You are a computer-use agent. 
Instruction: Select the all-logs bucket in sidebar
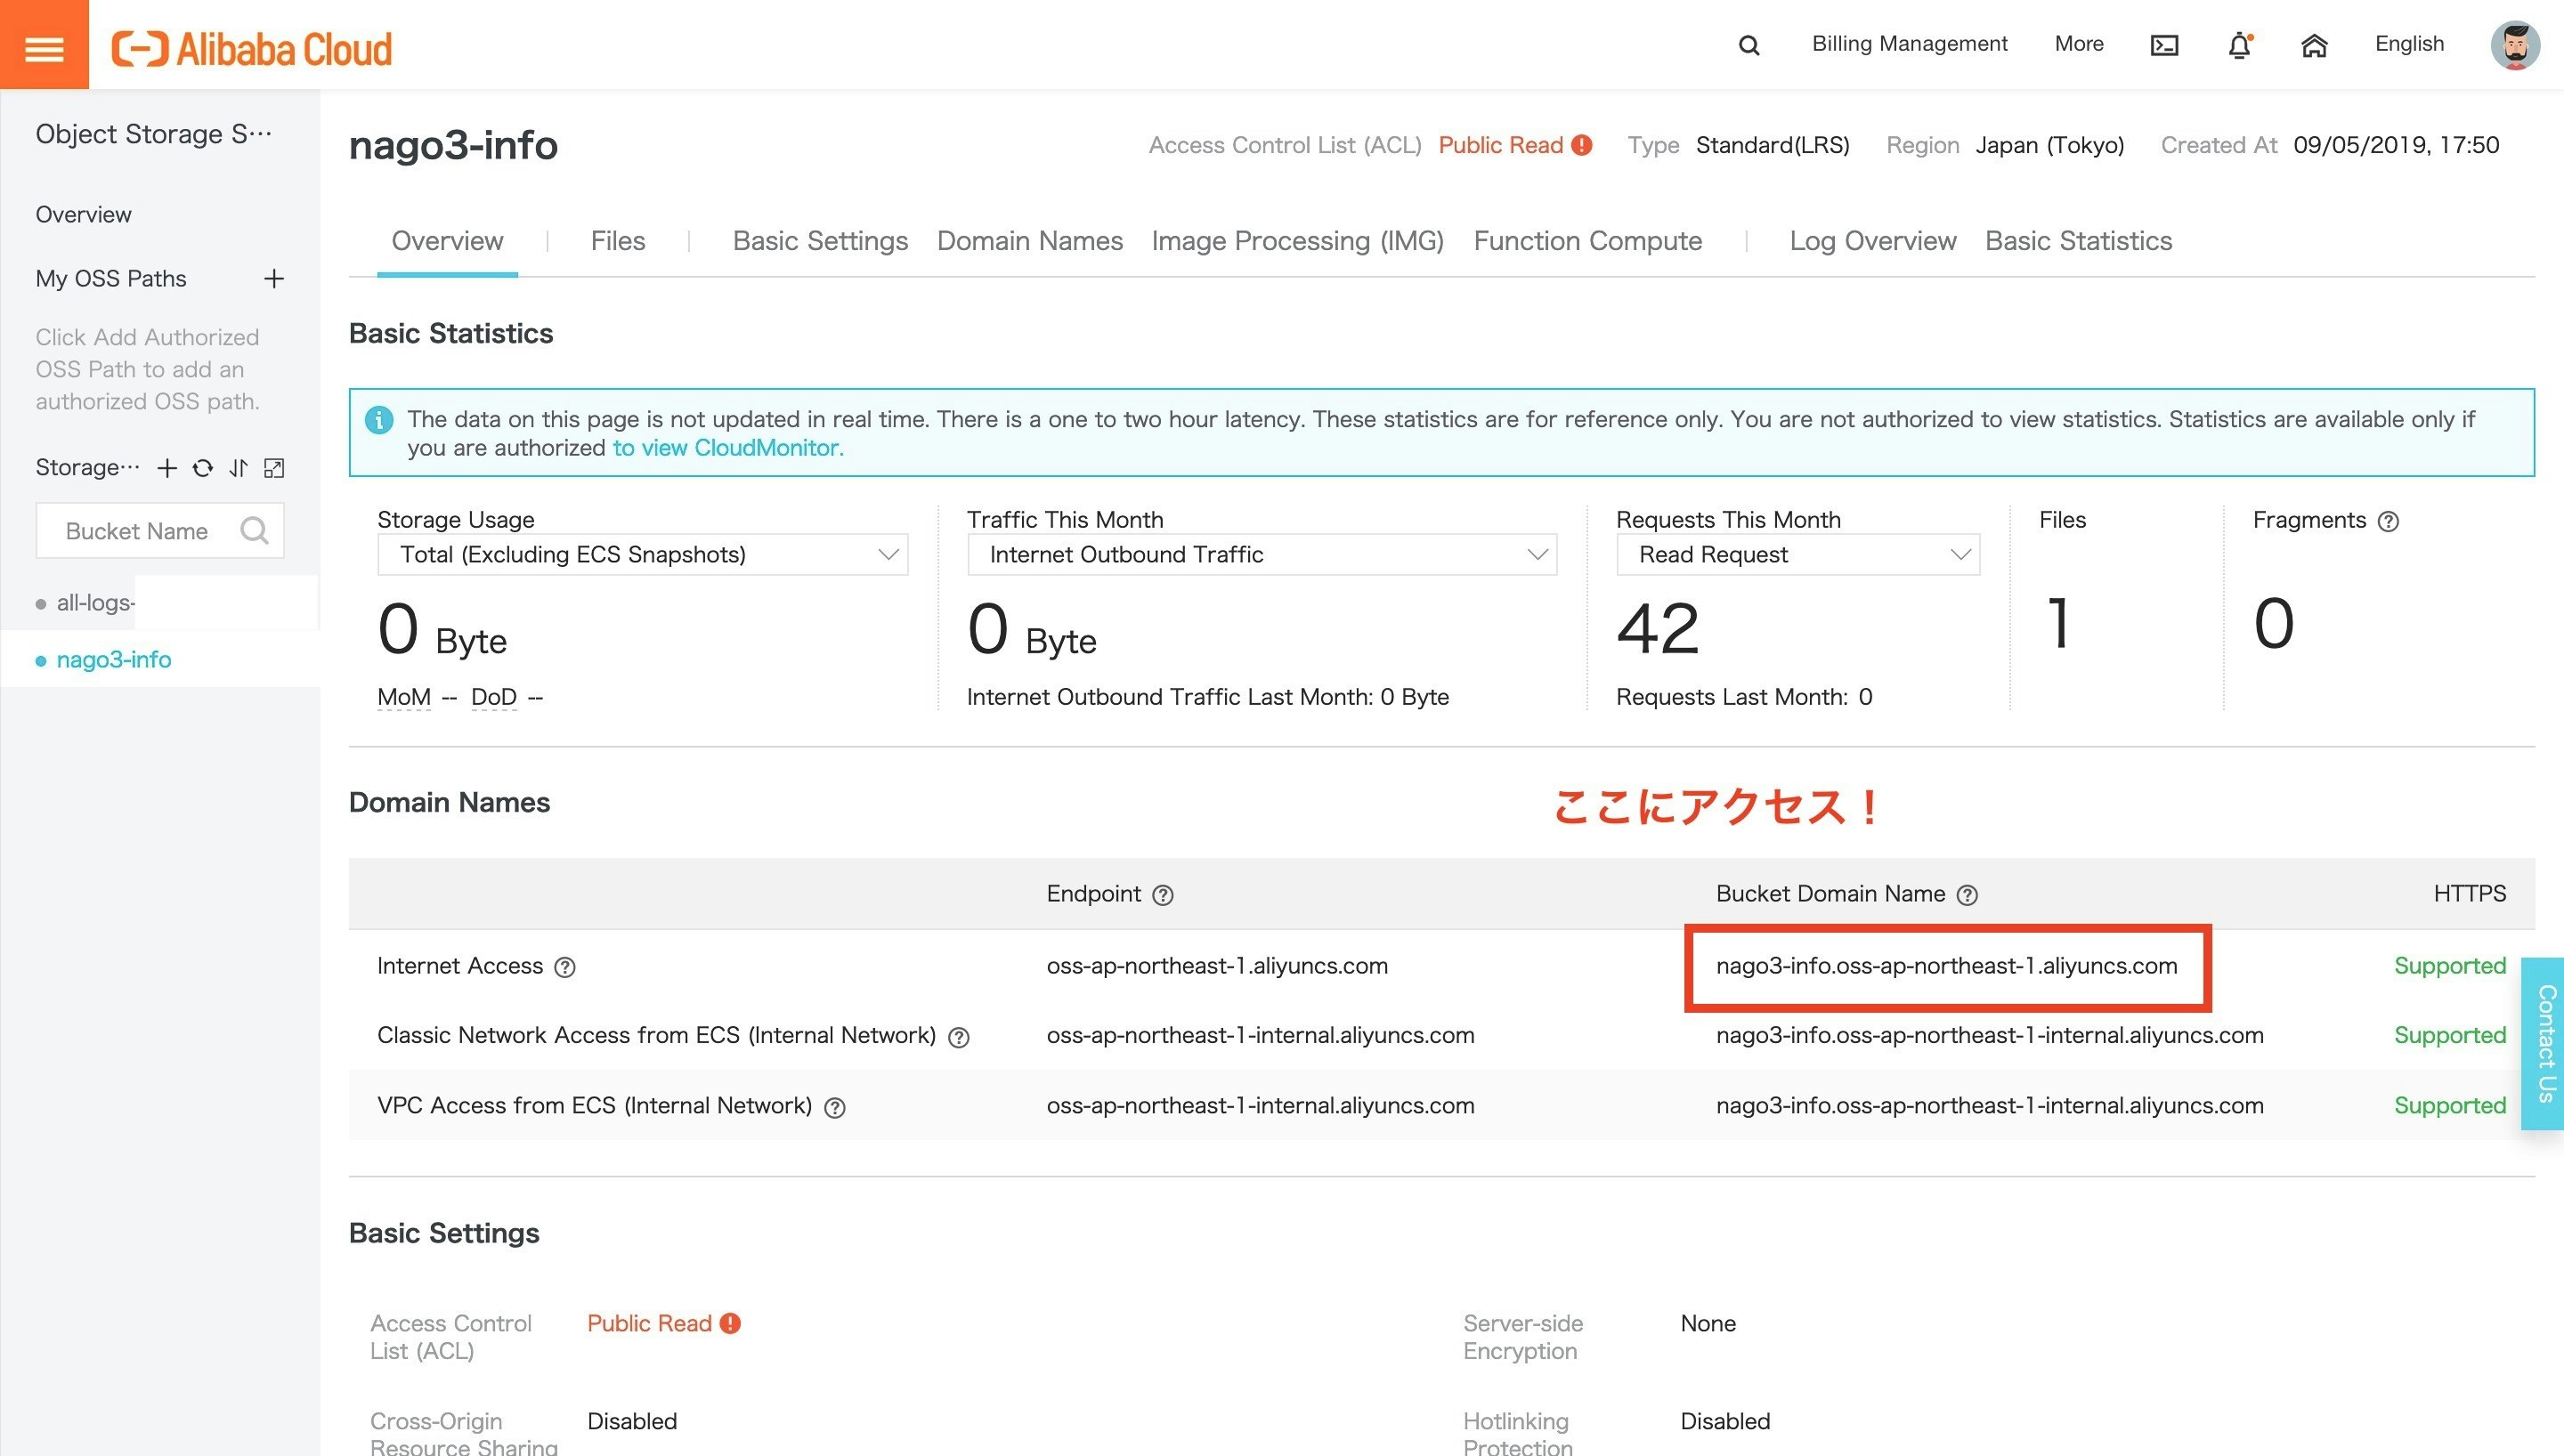pyautogui.click(x=95, y=603)
